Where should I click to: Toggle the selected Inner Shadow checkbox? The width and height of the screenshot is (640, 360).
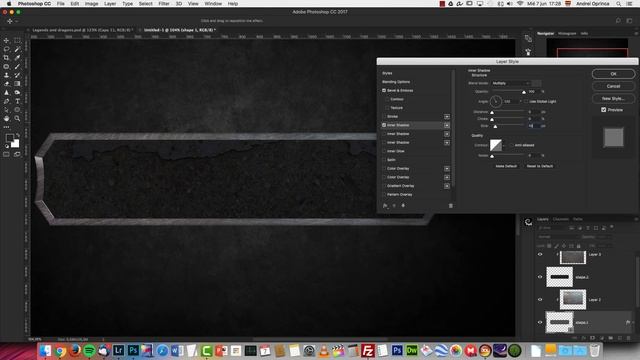tap(384, 125)
